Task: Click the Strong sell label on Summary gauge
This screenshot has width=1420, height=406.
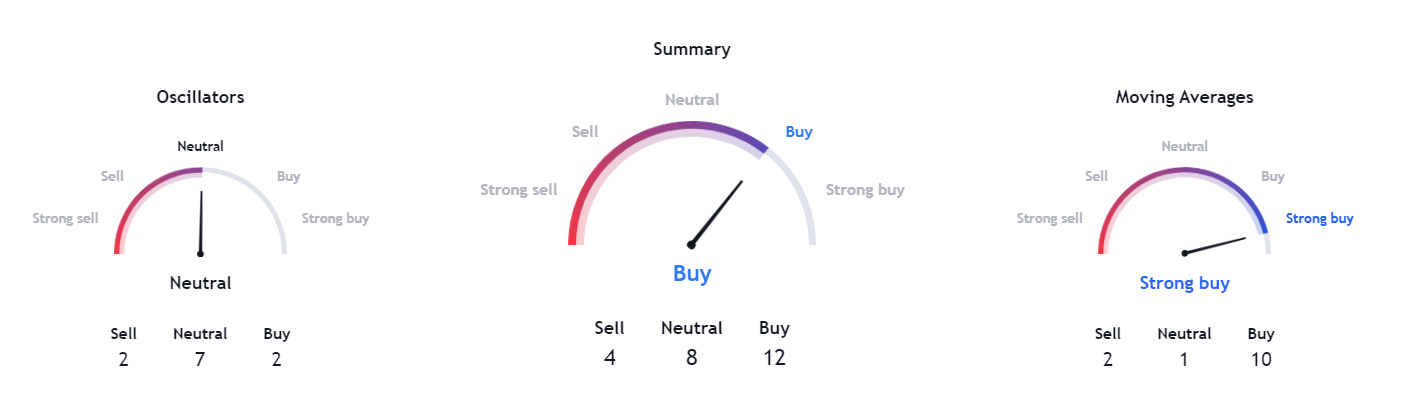Action: coord(518,189)
